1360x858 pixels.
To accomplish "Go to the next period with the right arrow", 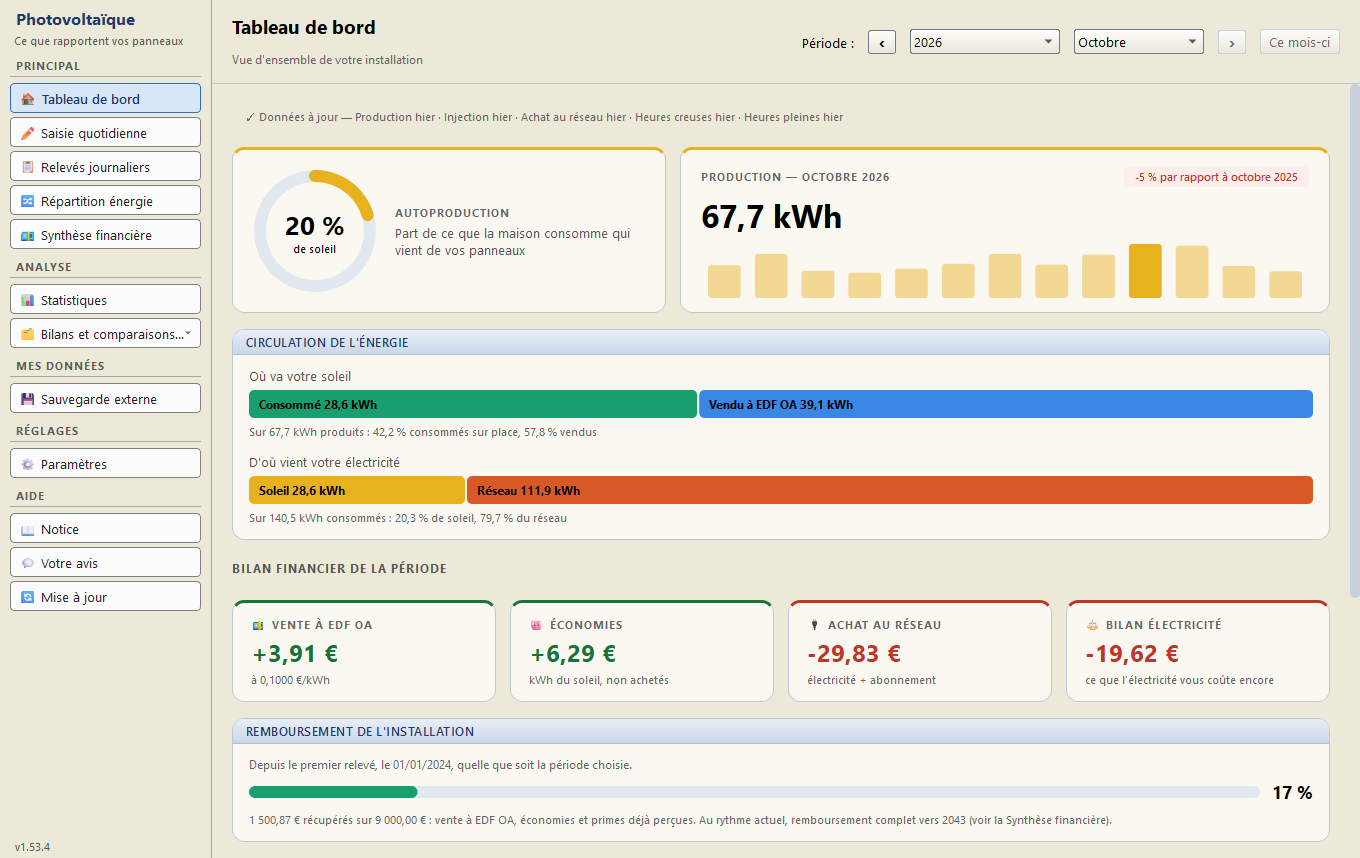I will tap(1232, 42).
